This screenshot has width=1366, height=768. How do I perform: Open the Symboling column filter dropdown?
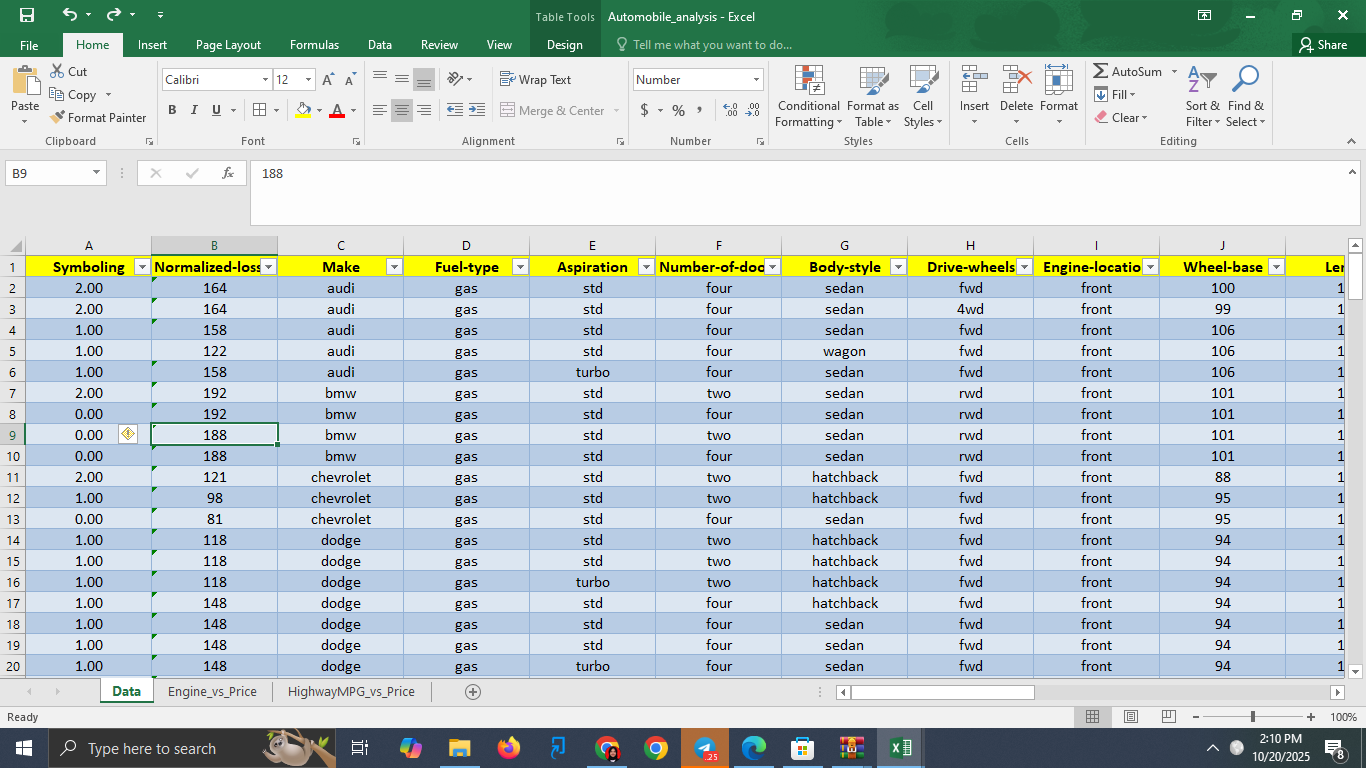(142, 267)
